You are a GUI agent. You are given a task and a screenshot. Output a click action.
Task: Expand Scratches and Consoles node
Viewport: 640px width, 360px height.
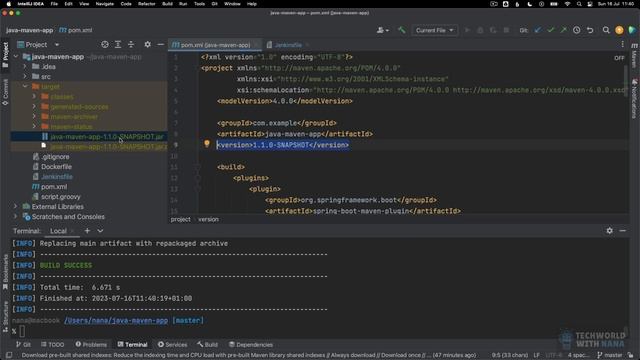point(16,216)
